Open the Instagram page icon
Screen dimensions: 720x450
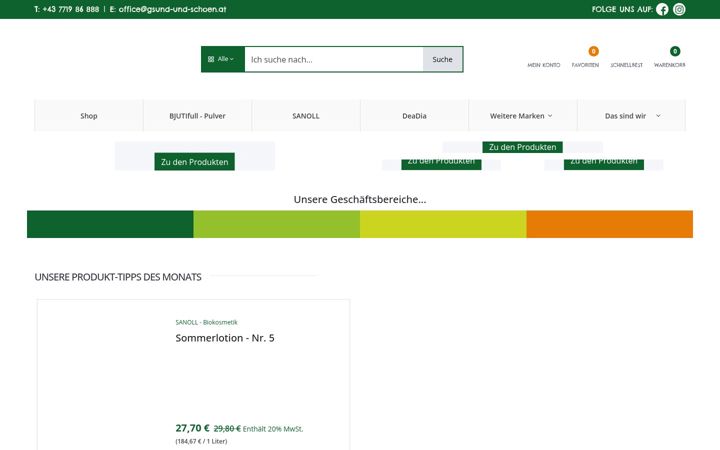[x=679, y=9]
